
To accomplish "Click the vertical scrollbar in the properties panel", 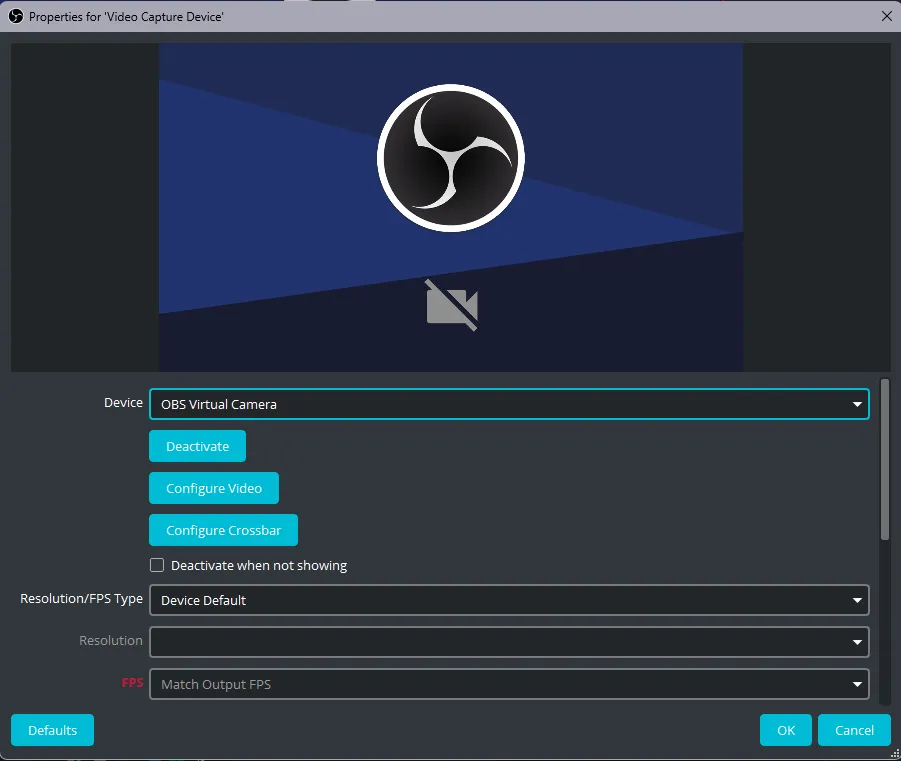I will (884, 460).
